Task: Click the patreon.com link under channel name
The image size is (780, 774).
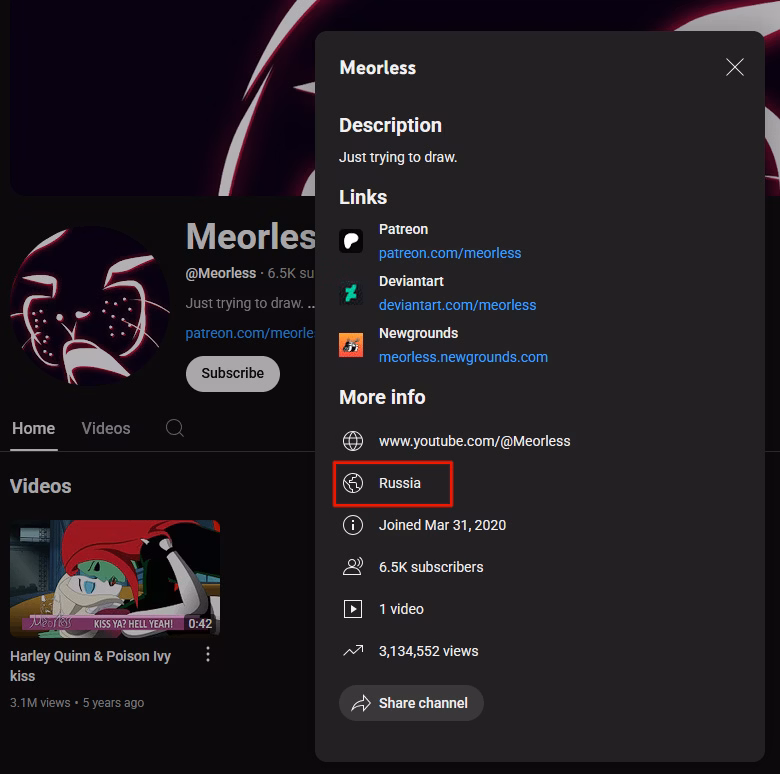Action: coord(250,333)
